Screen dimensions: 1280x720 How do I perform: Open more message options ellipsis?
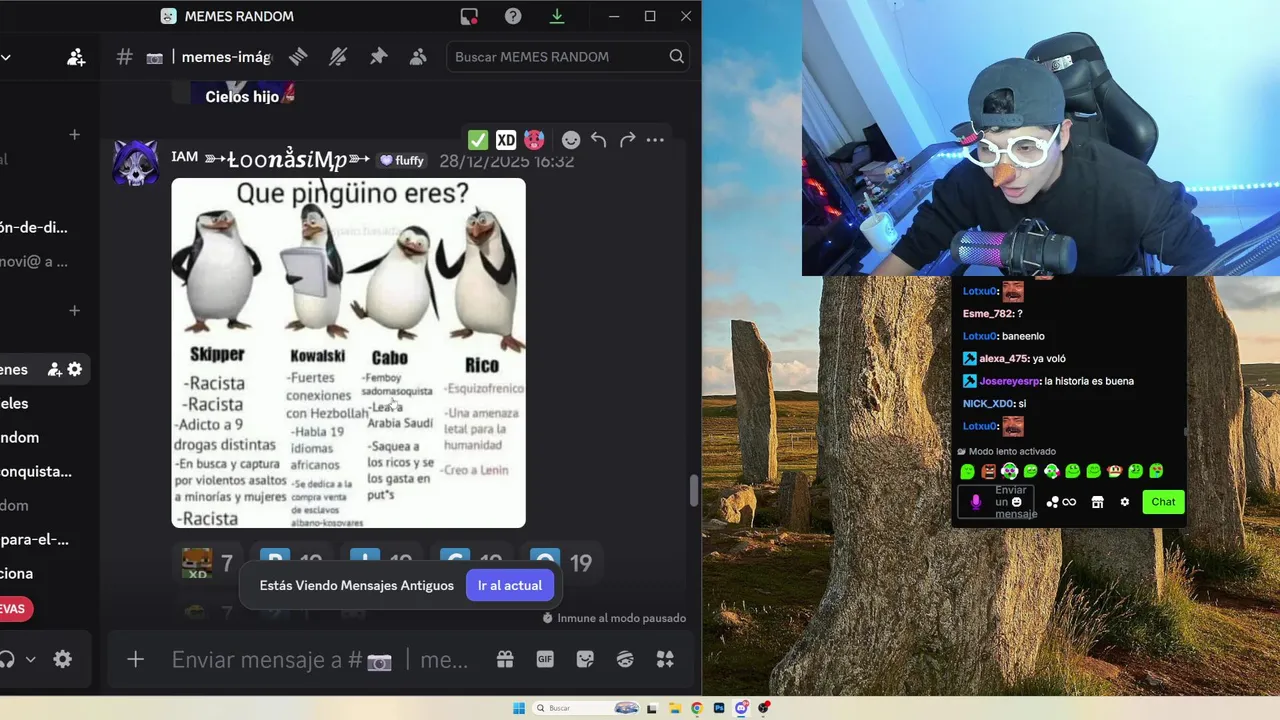point(655,140)
